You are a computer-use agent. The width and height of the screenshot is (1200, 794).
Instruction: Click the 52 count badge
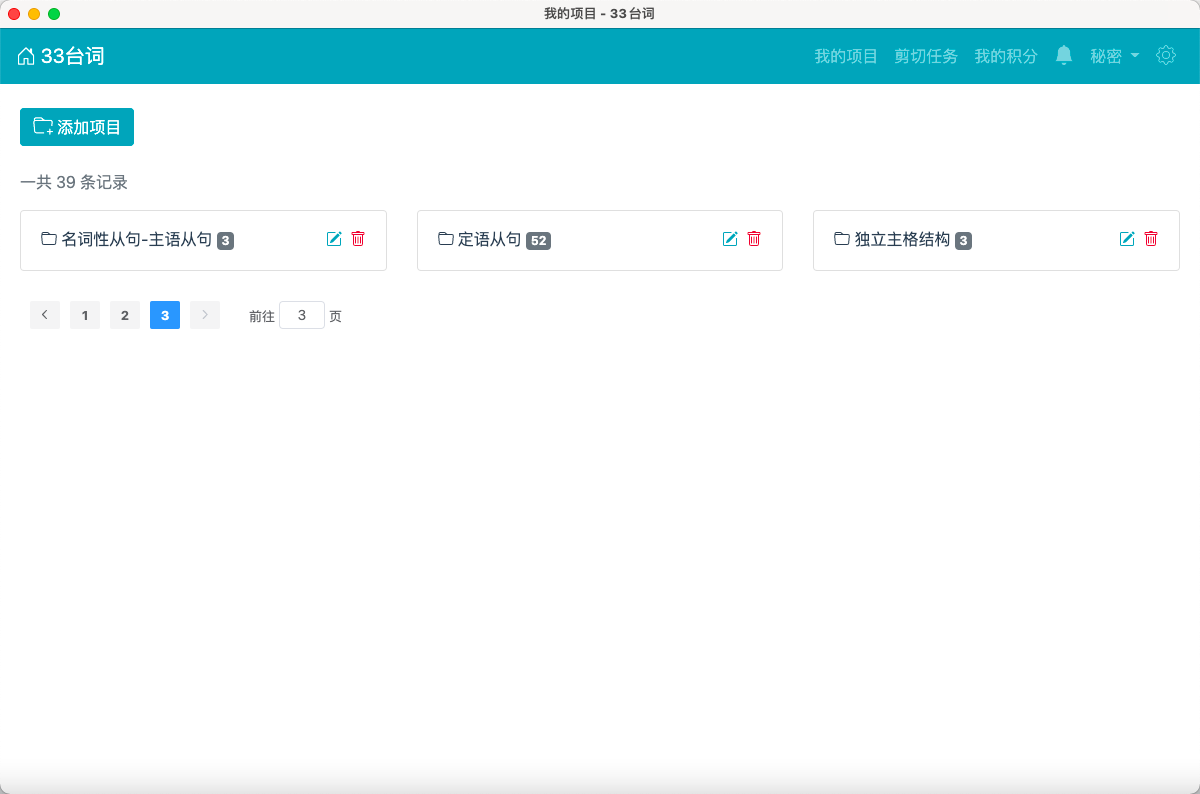(x=539, y=240)
